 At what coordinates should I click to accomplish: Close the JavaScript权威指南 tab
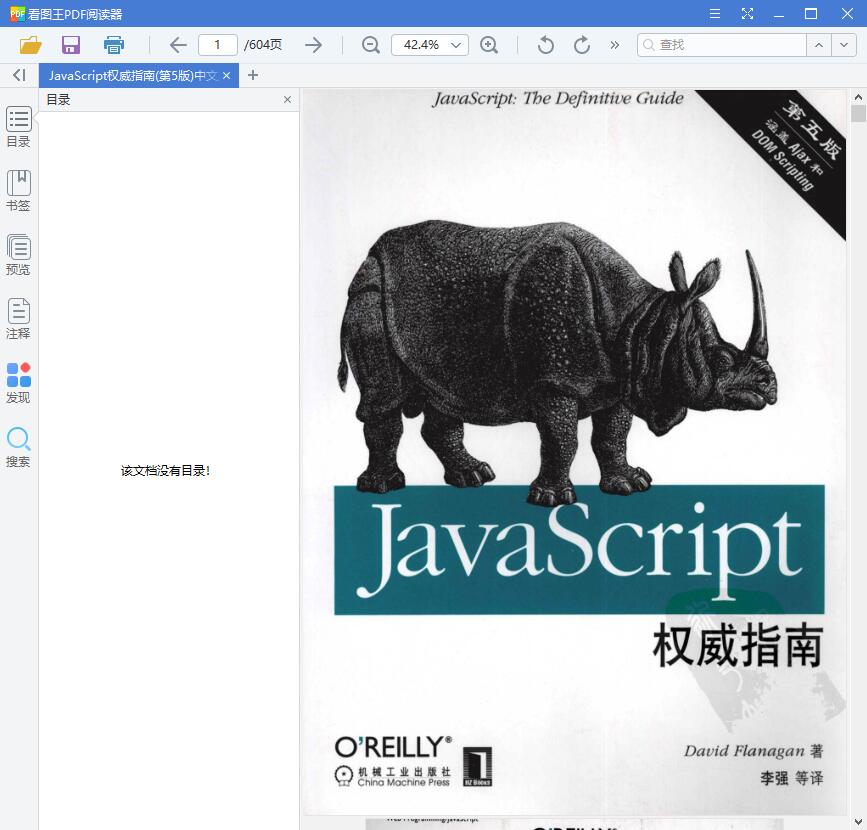(x=227, y=76)
